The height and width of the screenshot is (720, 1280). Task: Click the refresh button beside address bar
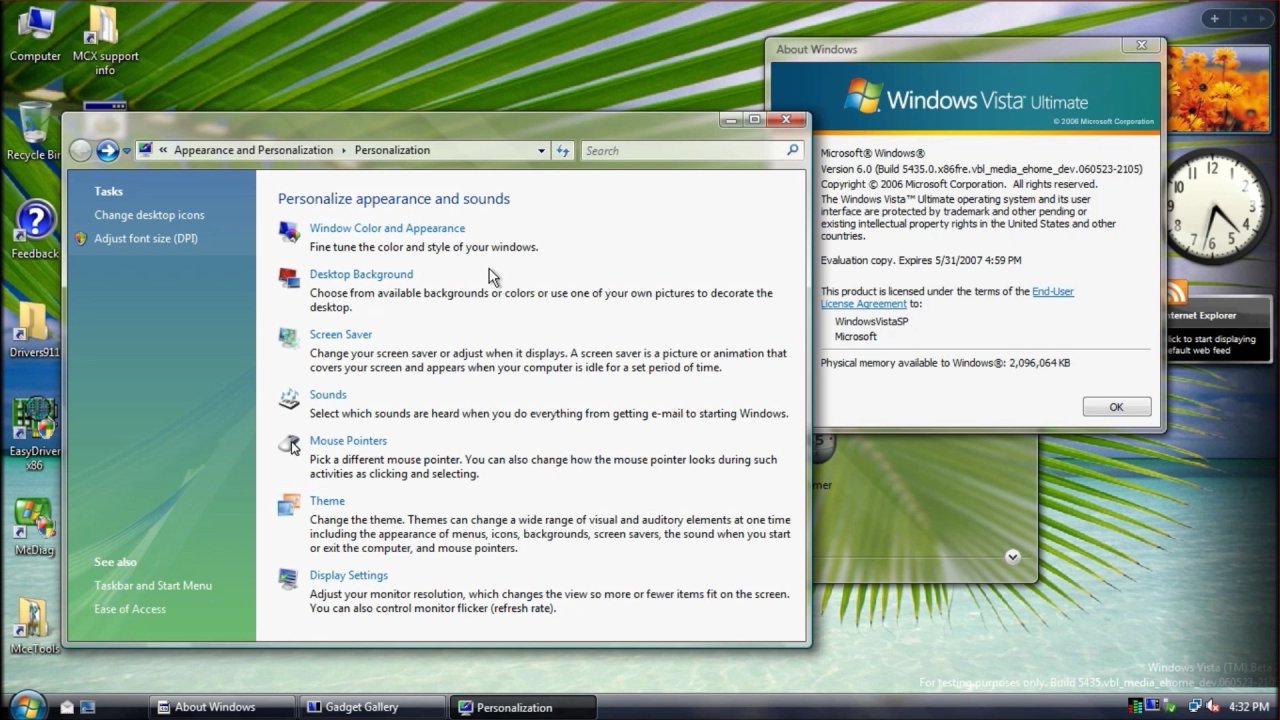563,151
